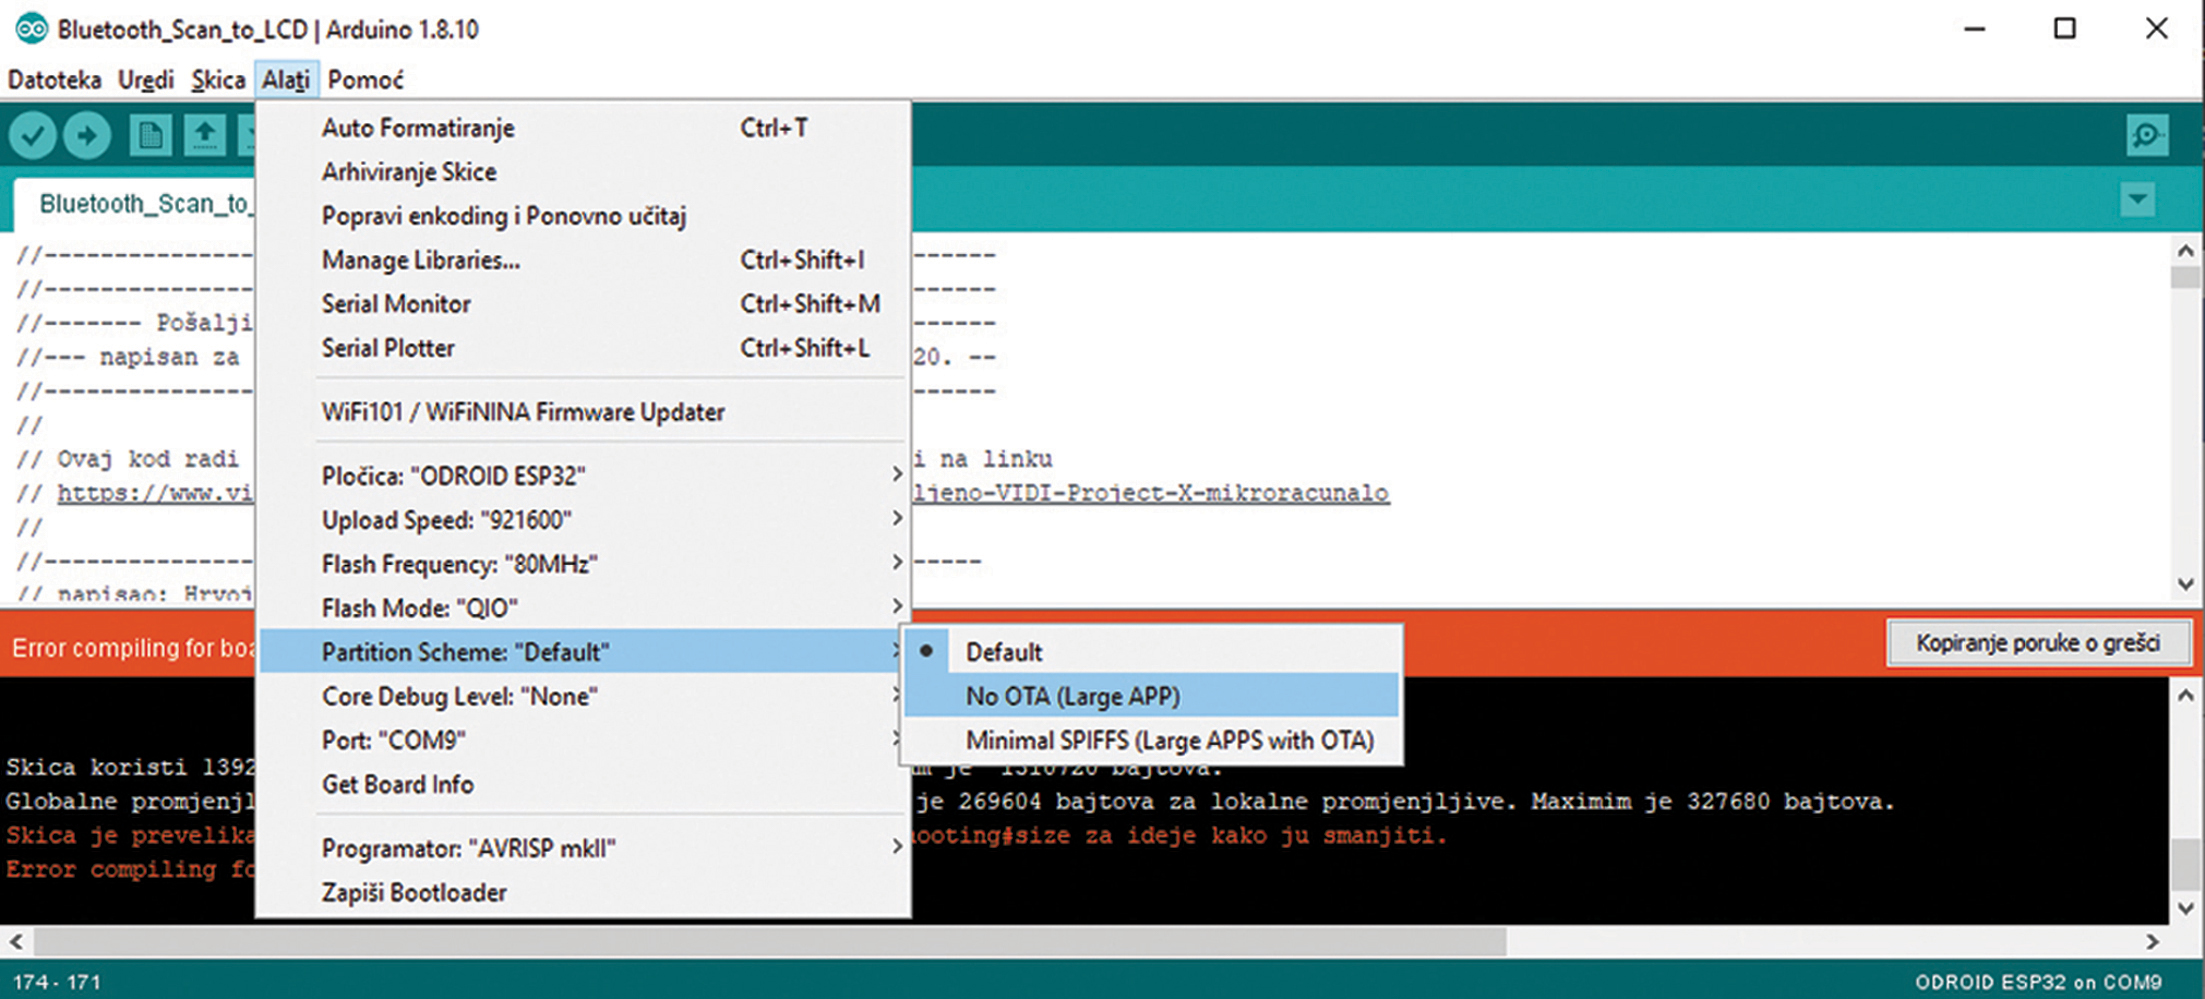Click the Open sketch up-arrow icon
The width and height of the screenshot is (2205, 999).
click(205, 135)
